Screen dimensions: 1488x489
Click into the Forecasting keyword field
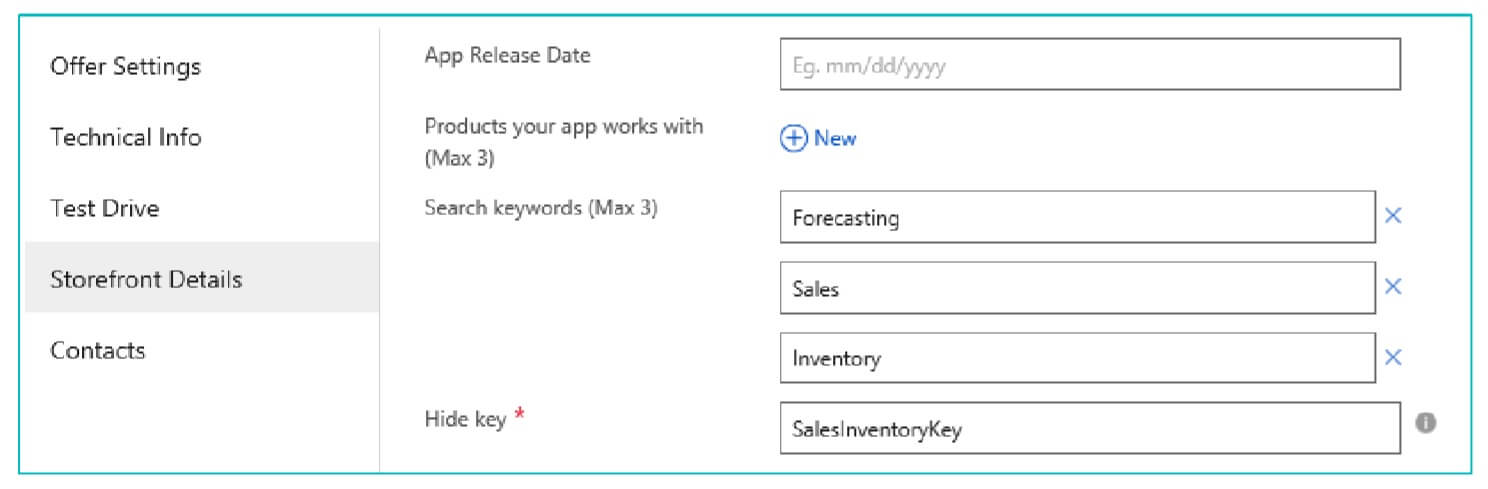(1078, 216)
